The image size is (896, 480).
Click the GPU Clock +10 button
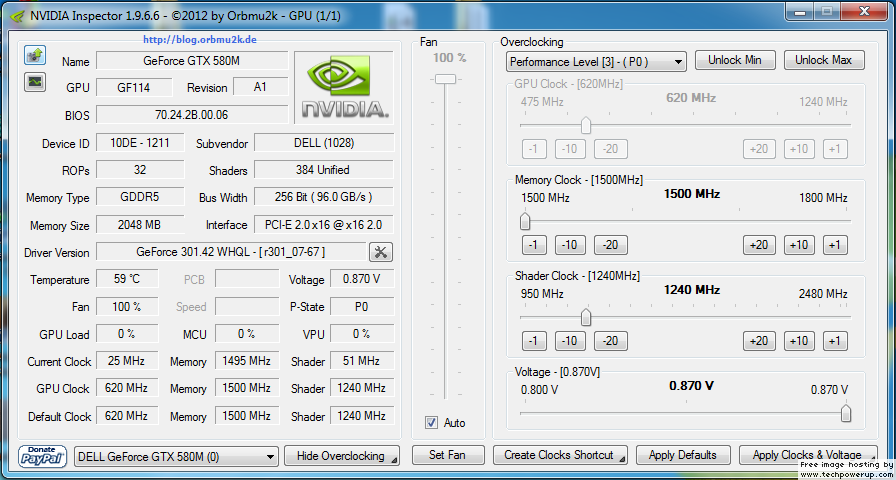pos(799,149)
